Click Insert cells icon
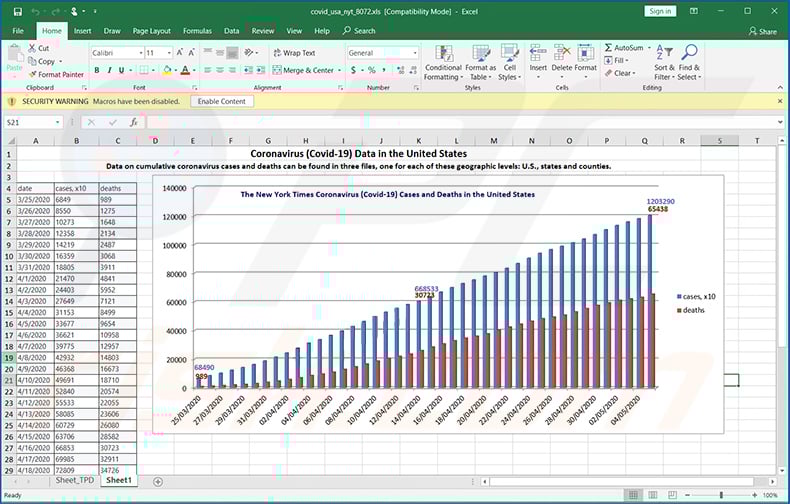The width and height of the screenshot is (790, 504). [538, 52]
